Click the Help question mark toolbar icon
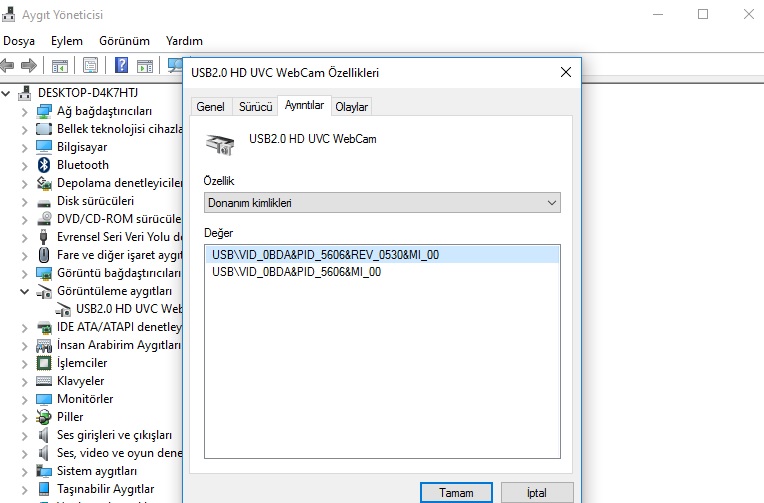The width and height of the screenshot is (764, 503). (x=121, y=65)
